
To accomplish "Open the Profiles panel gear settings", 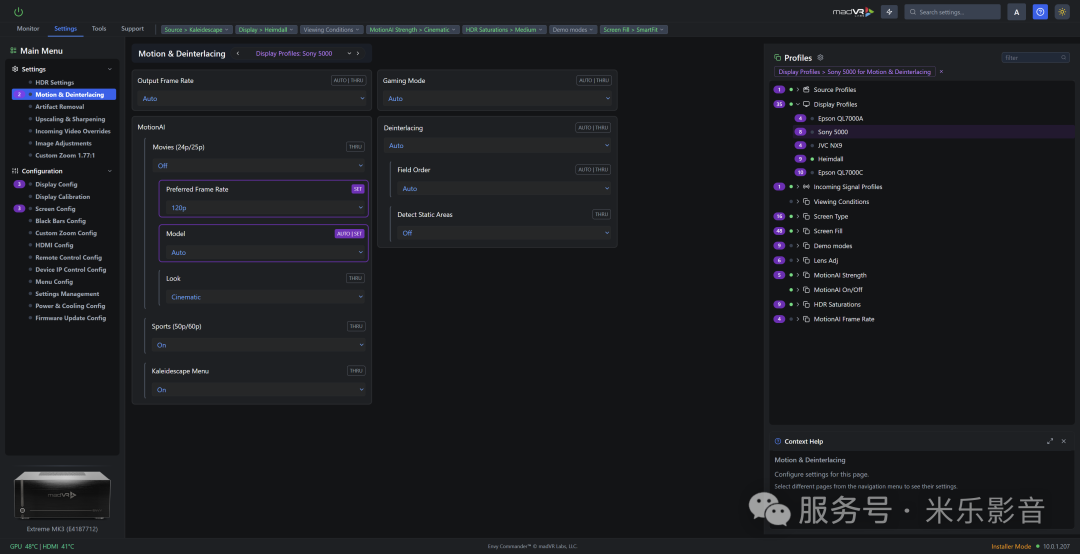I will click(x=821, y=58).
